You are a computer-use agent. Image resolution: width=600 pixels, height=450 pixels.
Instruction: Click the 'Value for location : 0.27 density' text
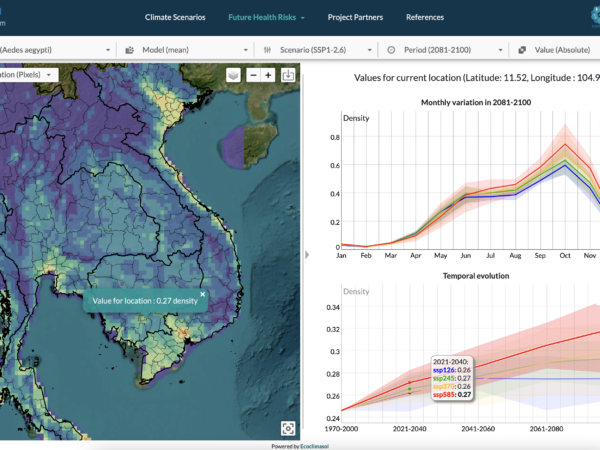pyautogui.click(x=145, y=301)
